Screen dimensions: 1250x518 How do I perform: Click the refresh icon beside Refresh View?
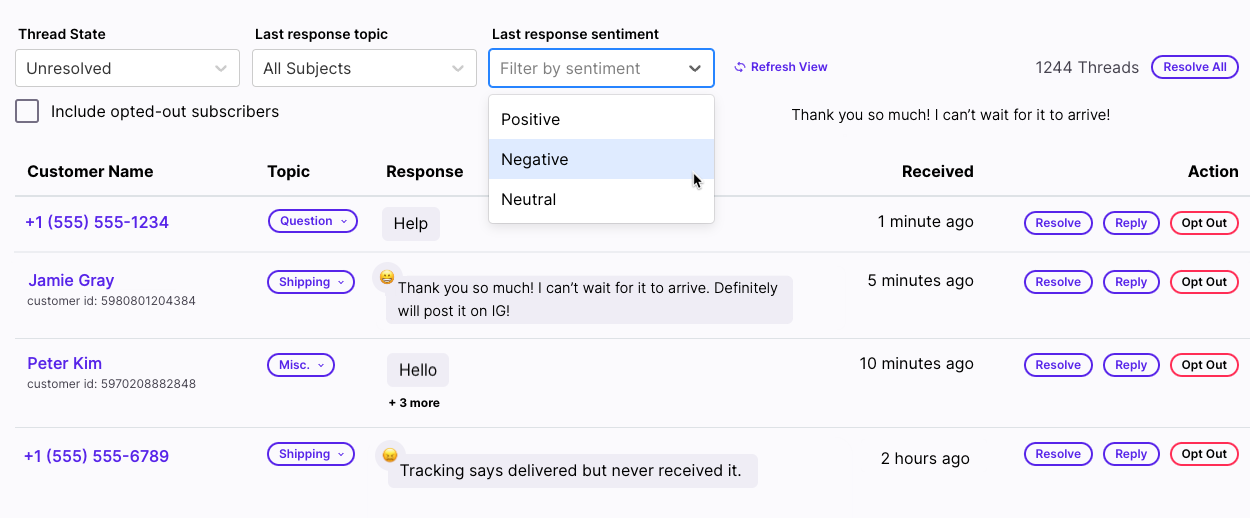pos(740,67)
